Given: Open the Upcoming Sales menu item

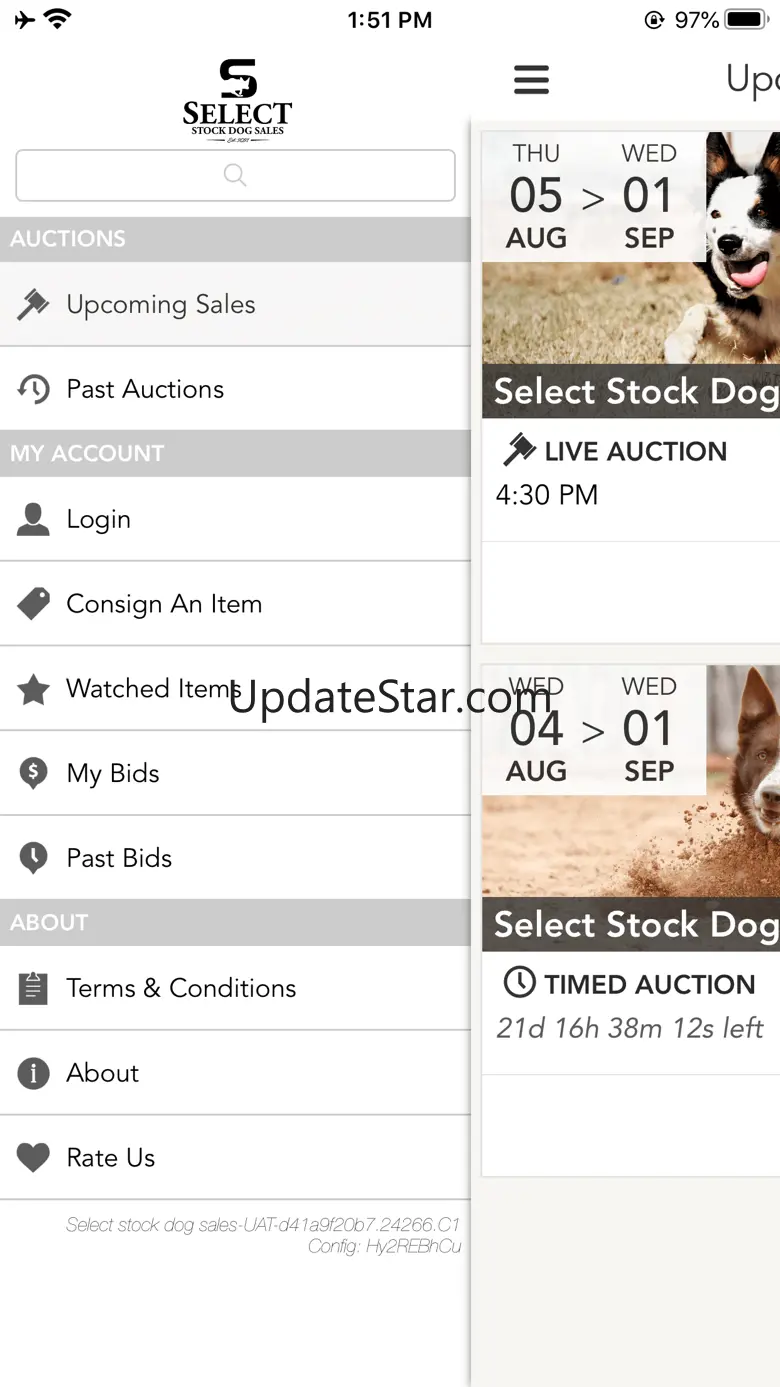Looking at the screenshot, I should [x=161, y=305].
